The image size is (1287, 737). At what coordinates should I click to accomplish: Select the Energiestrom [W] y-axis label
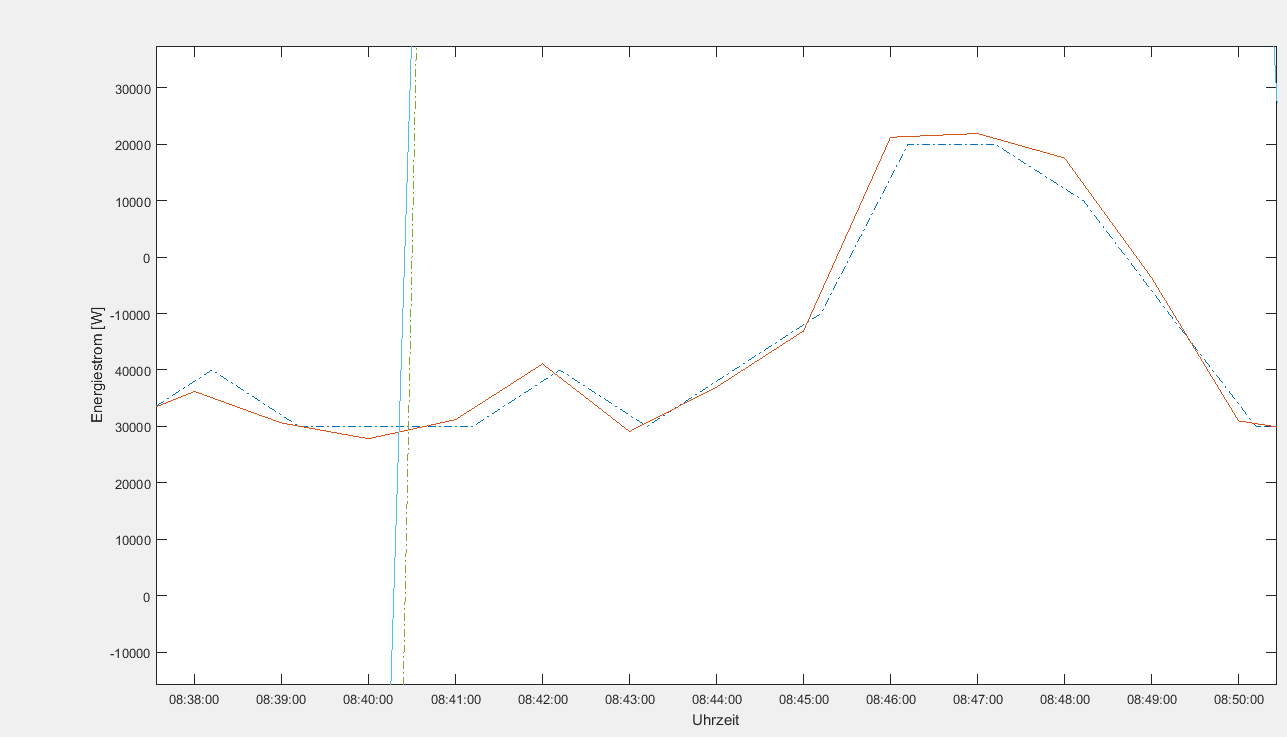coord(97,364)
